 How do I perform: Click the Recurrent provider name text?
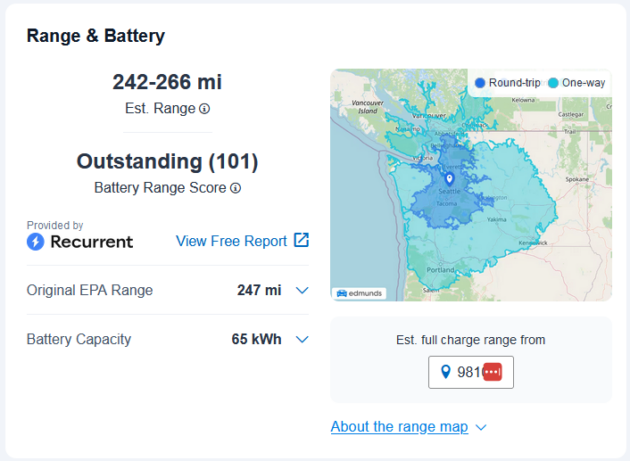pyautogui.click(x=92, y=242)
